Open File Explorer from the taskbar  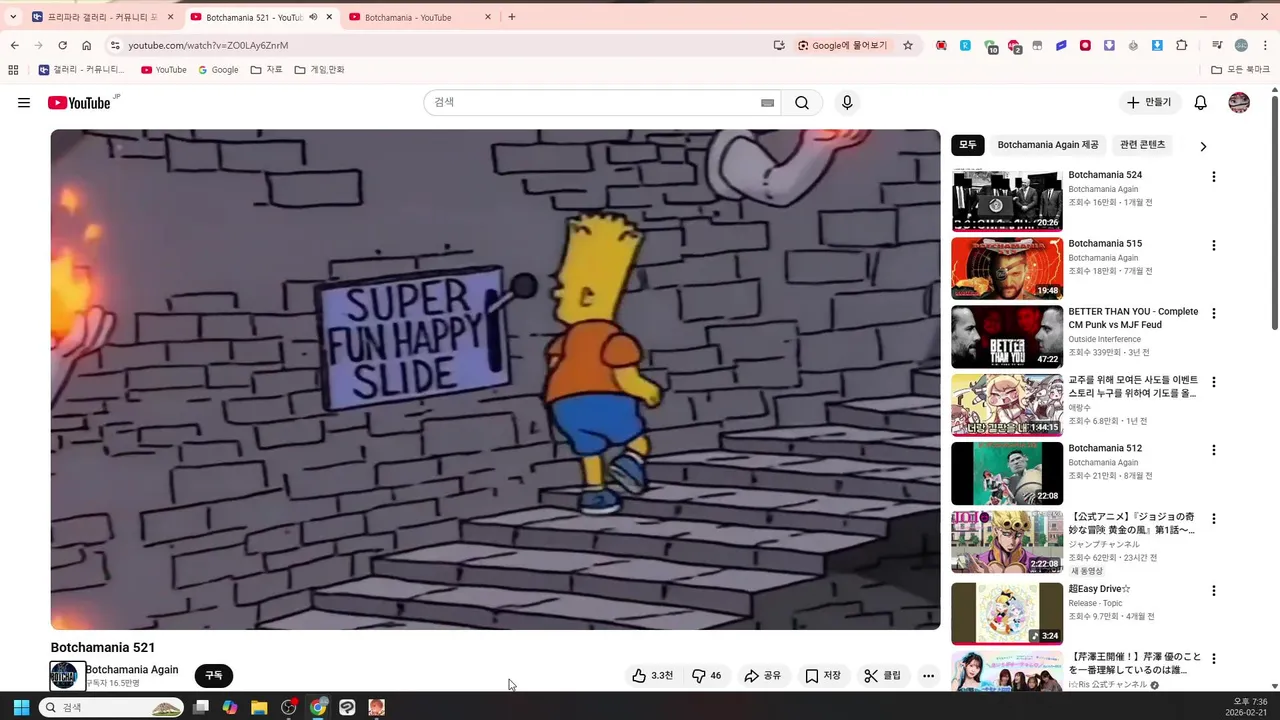[259, 707]
